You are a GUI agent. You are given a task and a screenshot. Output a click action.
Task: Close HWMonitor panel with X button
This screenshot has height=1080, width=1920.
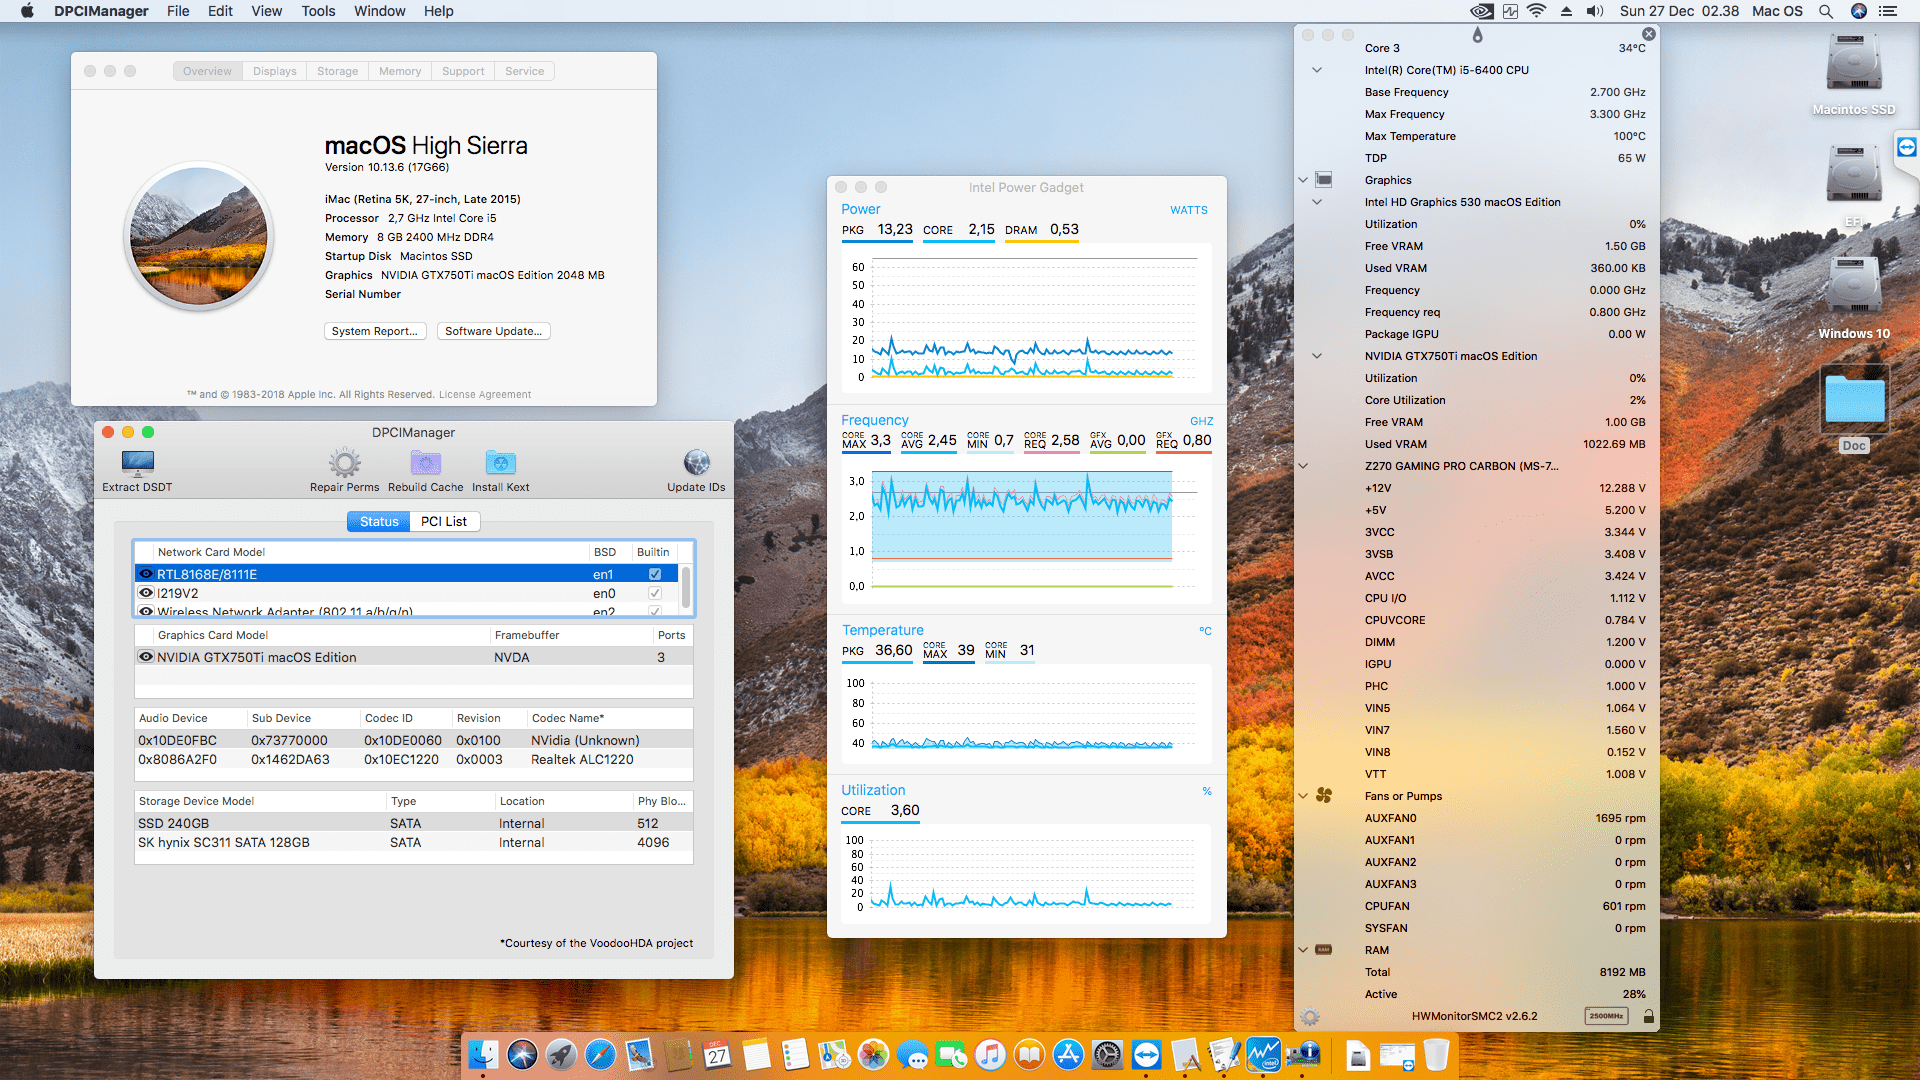click(x=1649, y=34)
